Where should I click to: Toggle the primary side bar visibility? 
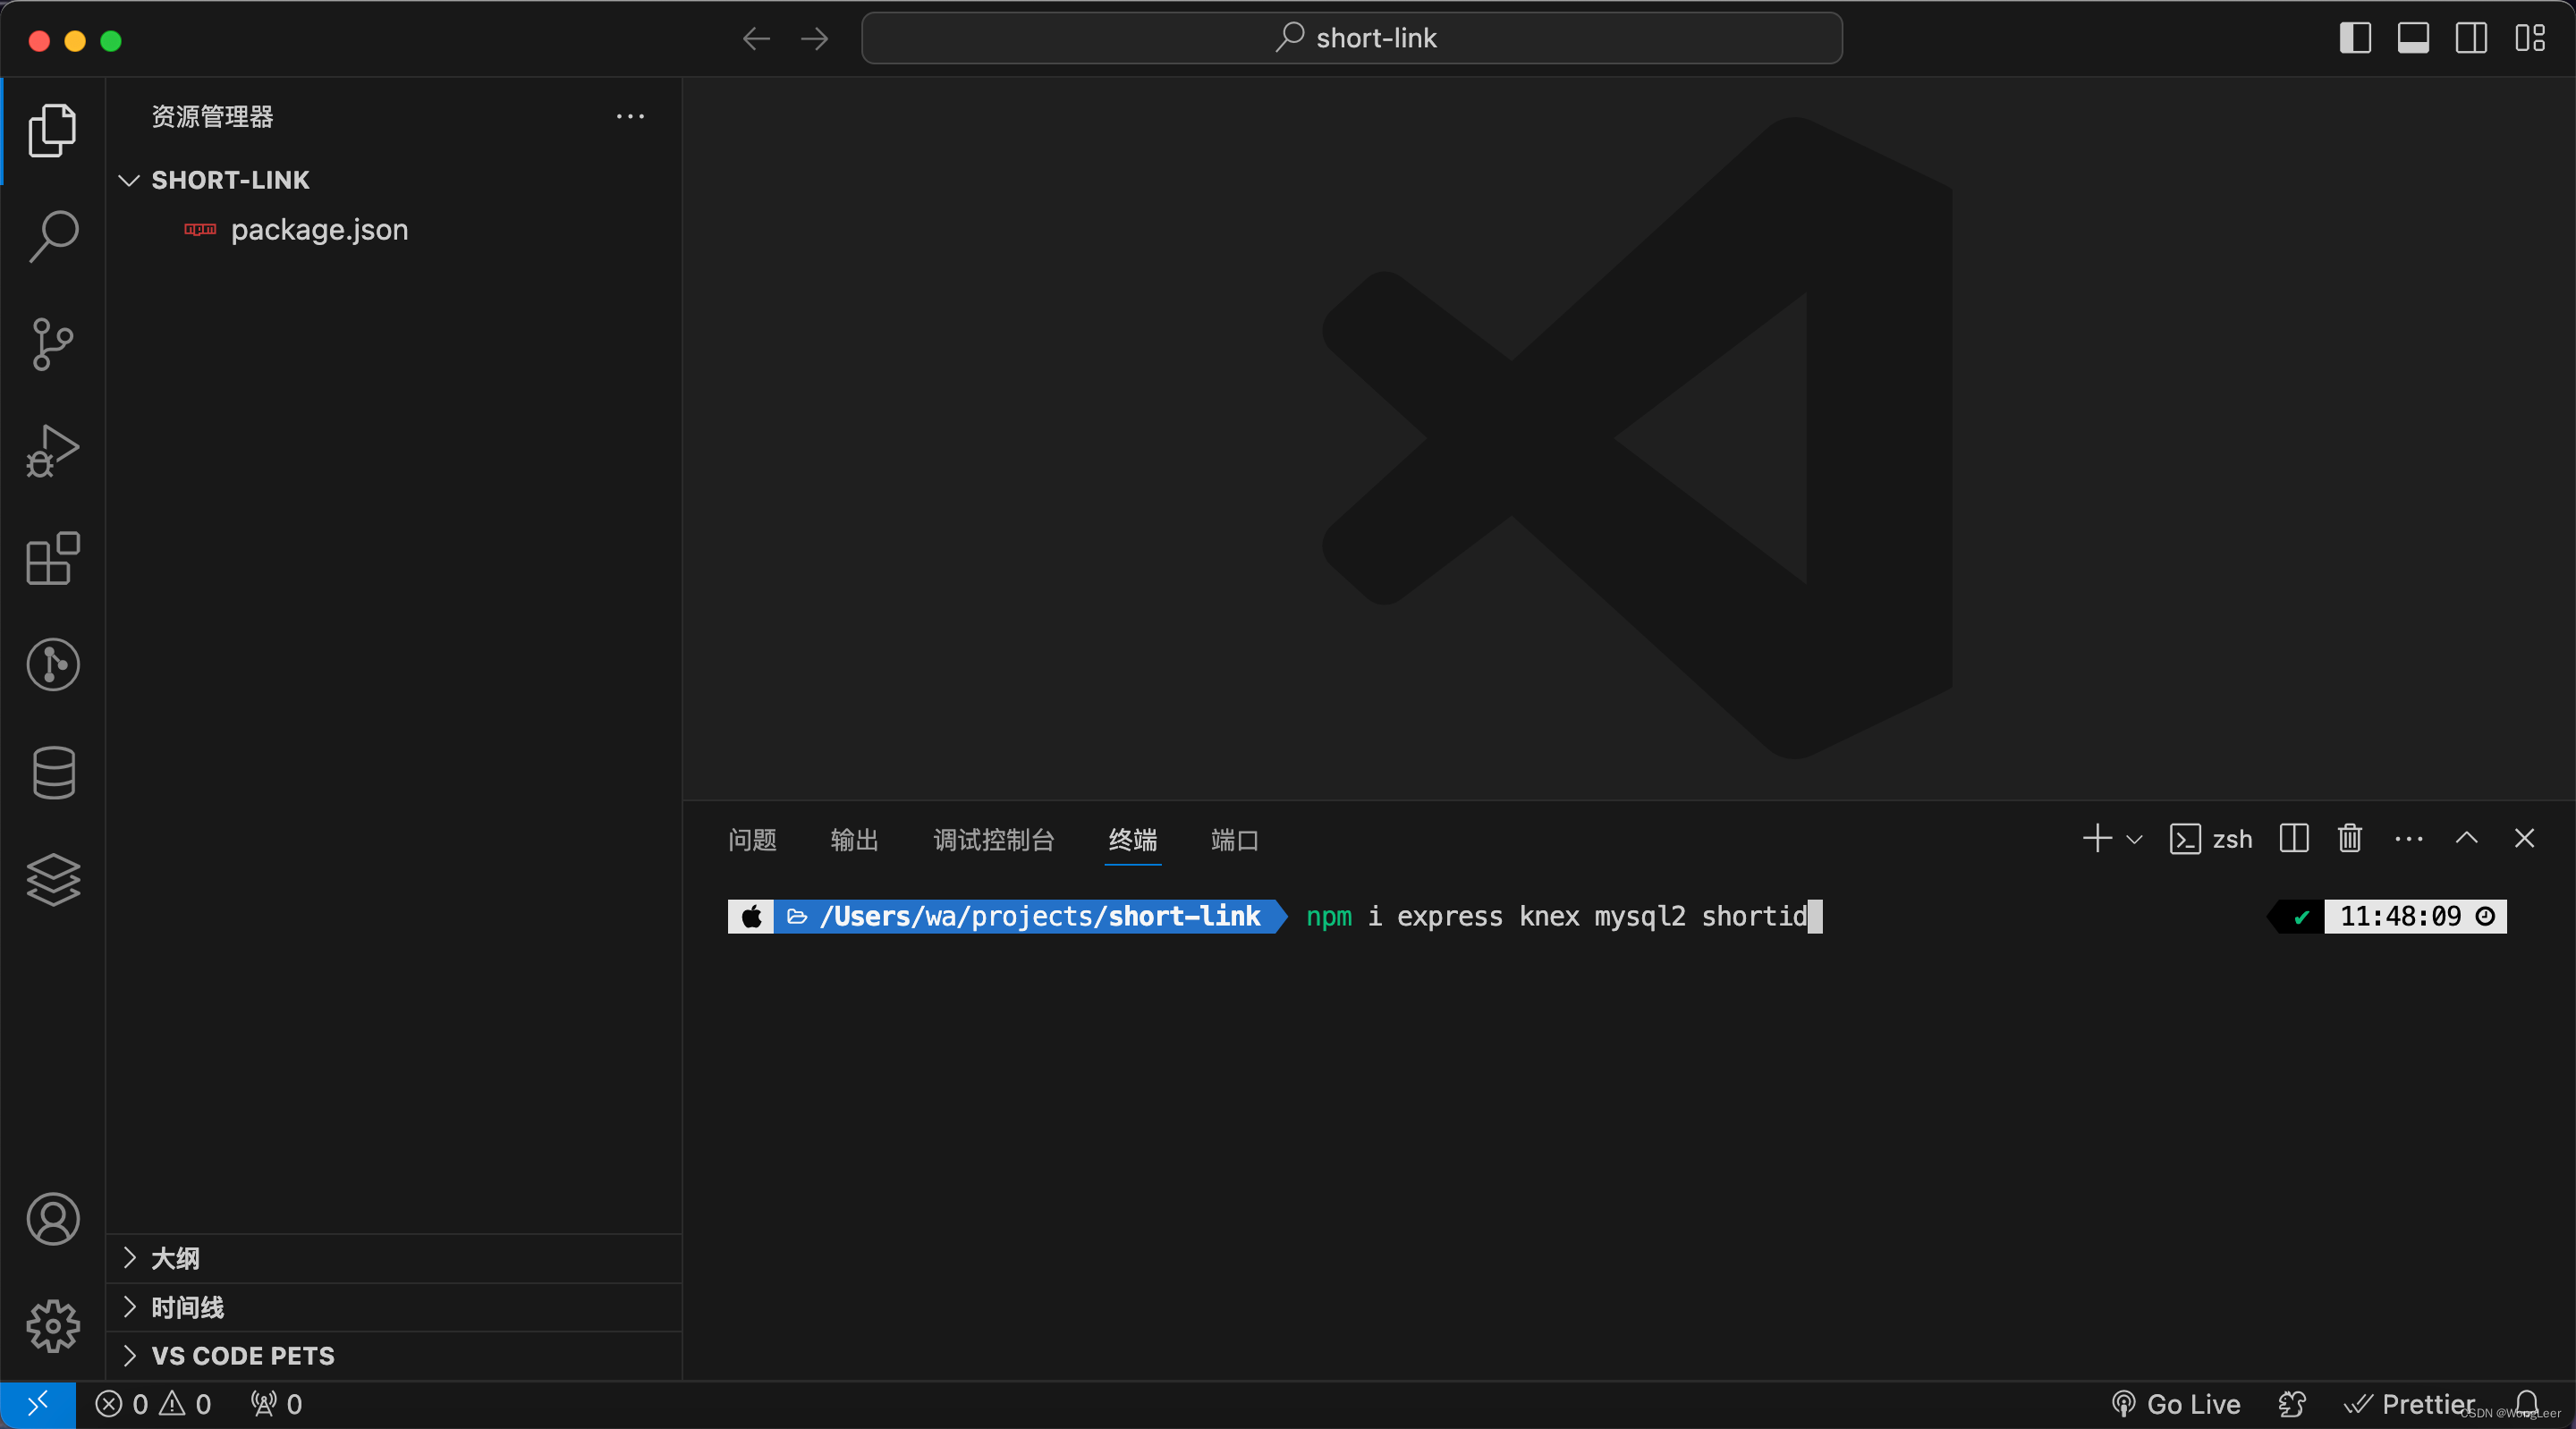(x=2355, y=38)
